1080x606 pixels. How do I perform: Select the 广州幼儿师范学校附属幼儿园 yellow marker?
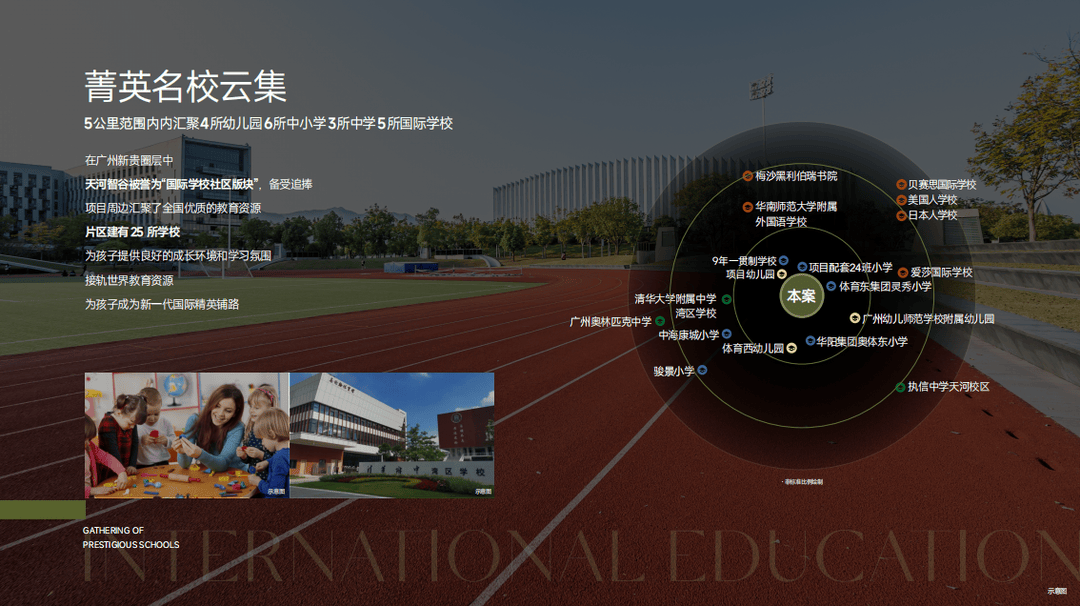coord(855,318)
